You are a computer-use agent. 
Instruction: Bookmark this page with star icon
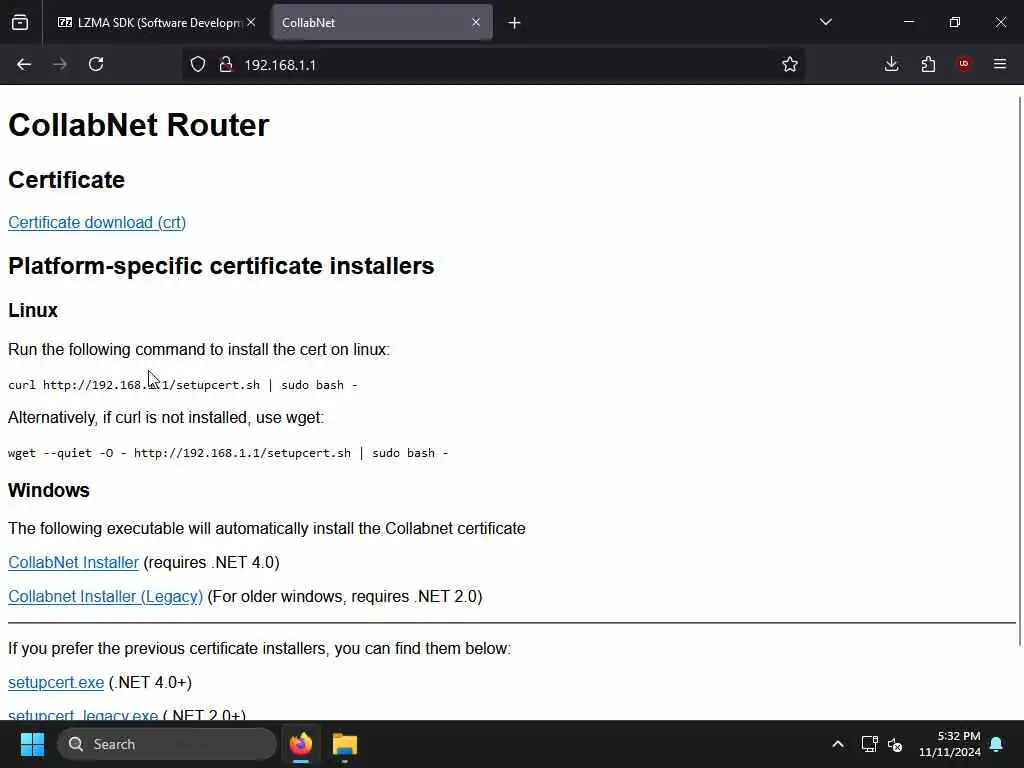pos(790,64)
